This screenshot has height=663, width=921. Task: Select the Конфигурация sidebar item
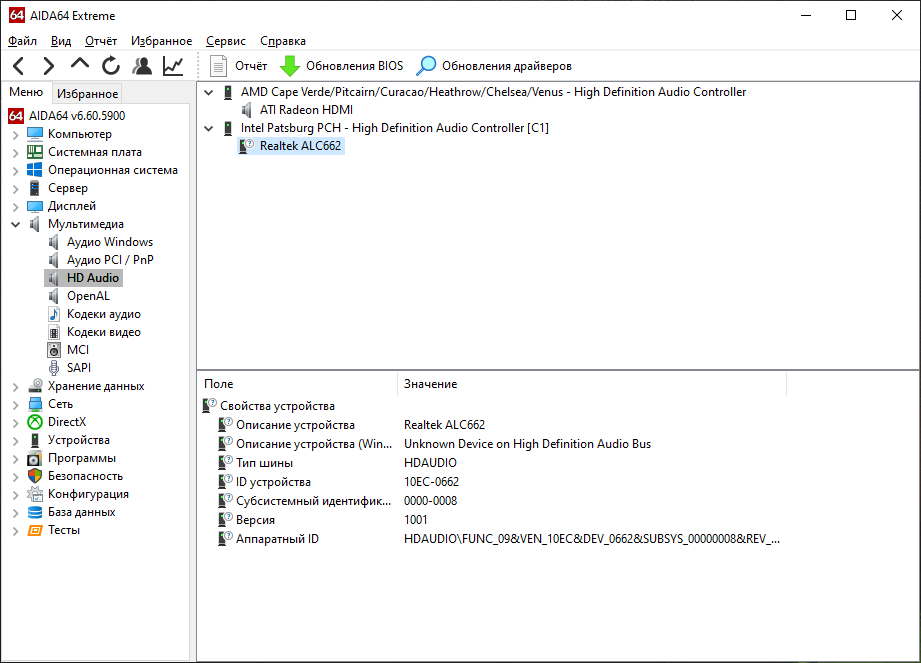(88, 494)
